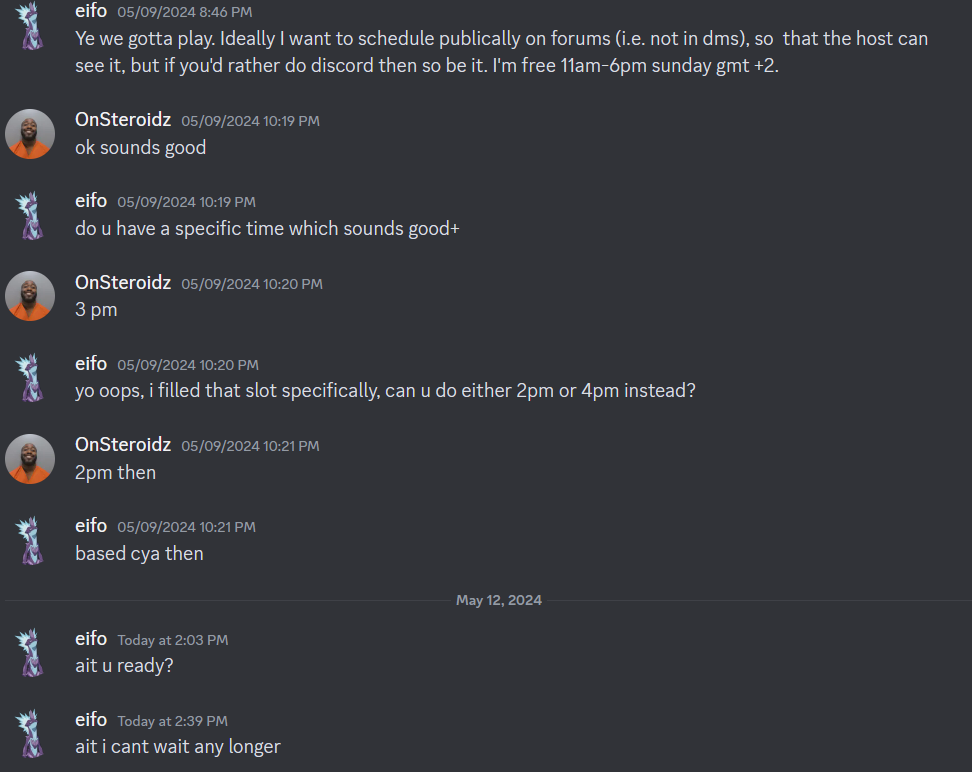Click eifo's avatar beside the 8:46 PM message

pos(30,25)
